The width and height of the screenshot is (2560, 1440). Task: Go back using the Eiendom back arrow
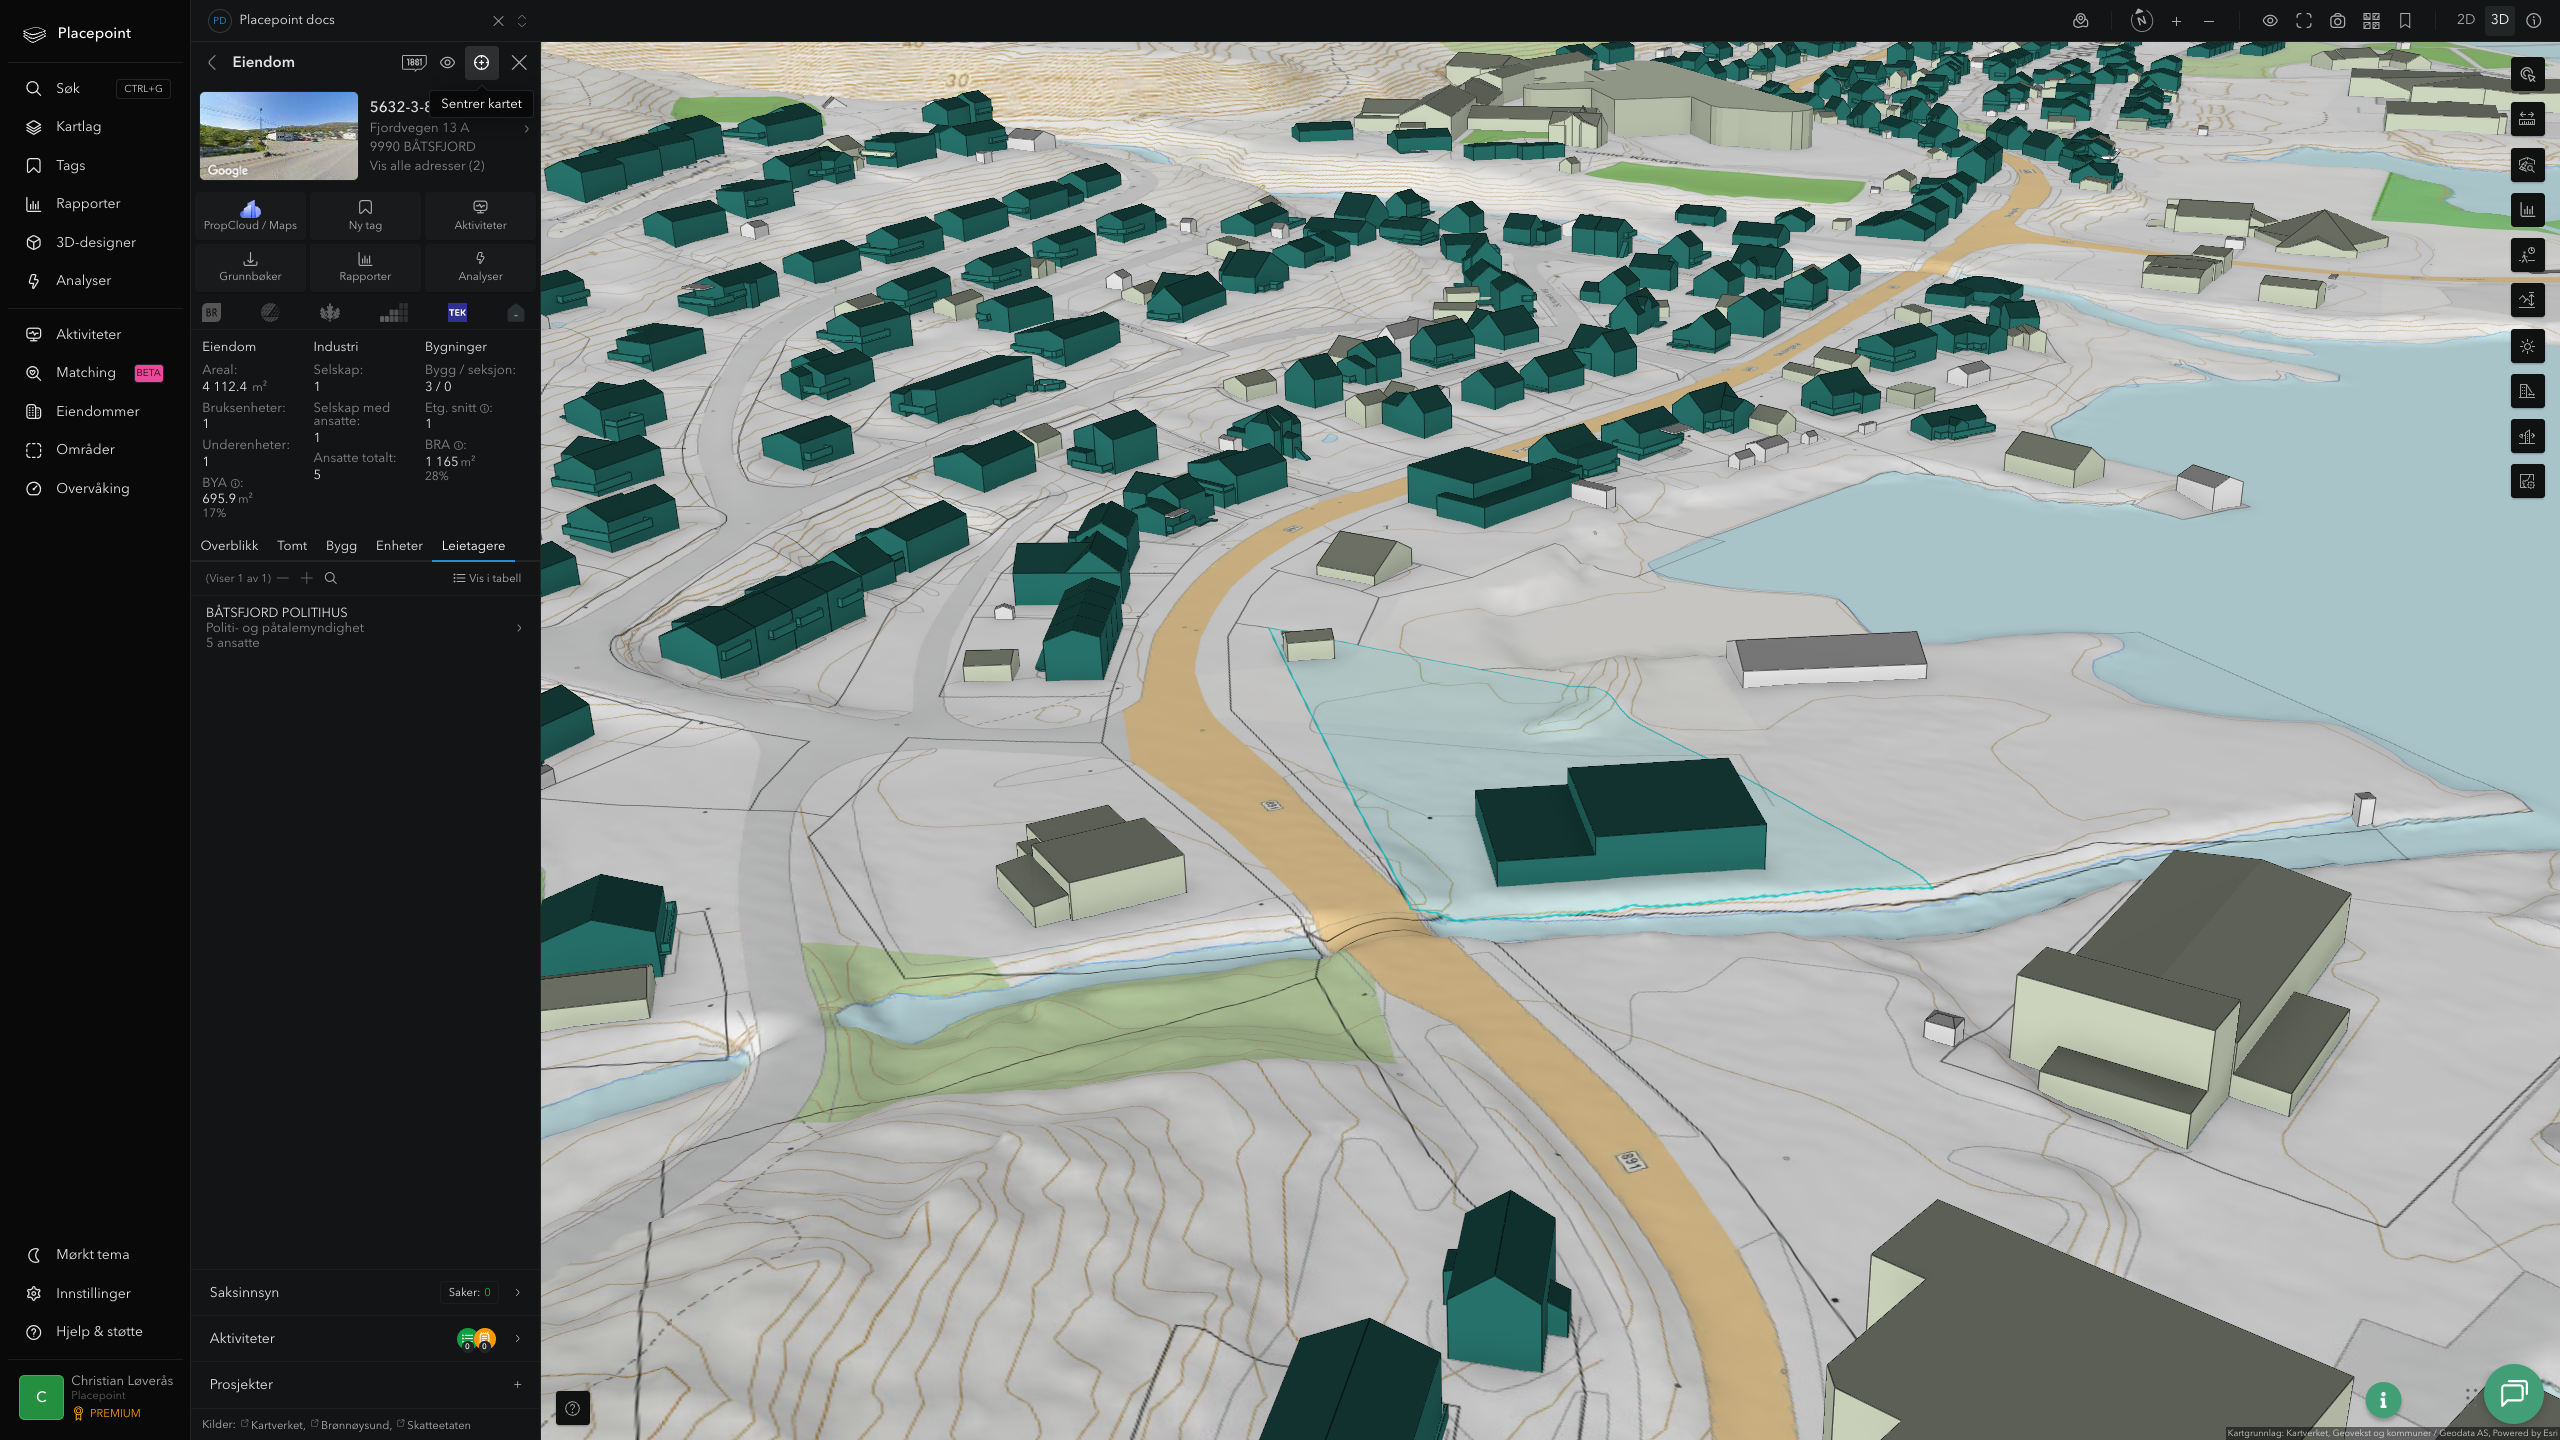click(212, 62)
